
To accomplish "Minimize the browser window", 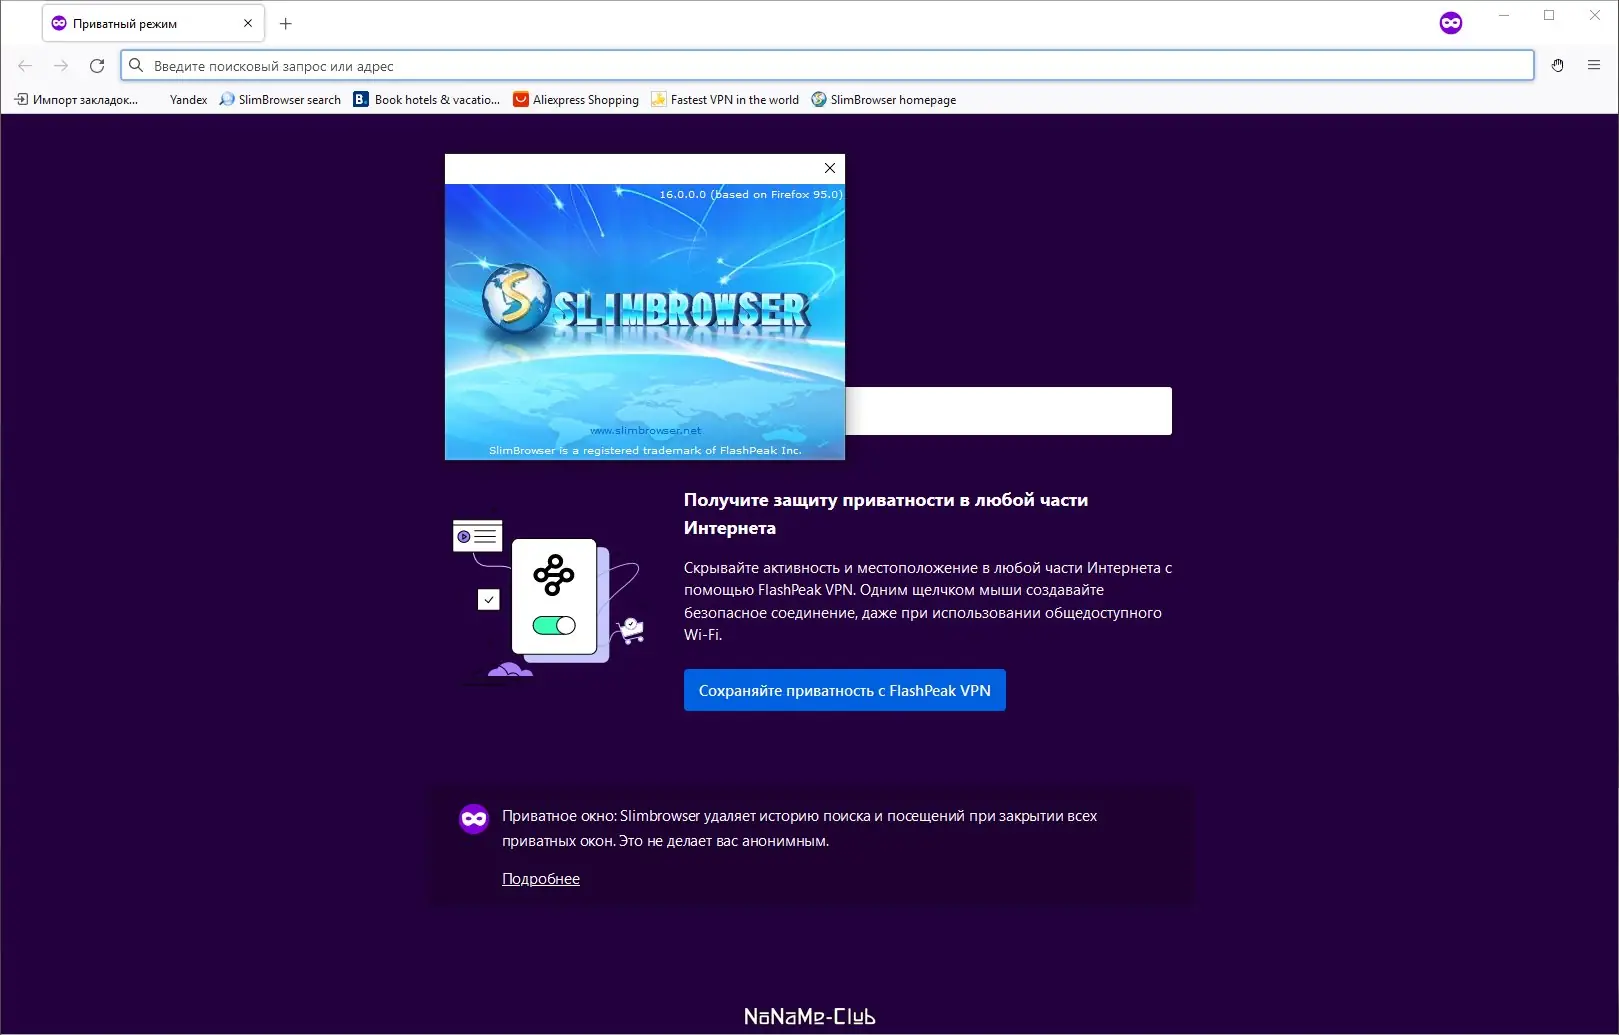I will [1503, 16].
